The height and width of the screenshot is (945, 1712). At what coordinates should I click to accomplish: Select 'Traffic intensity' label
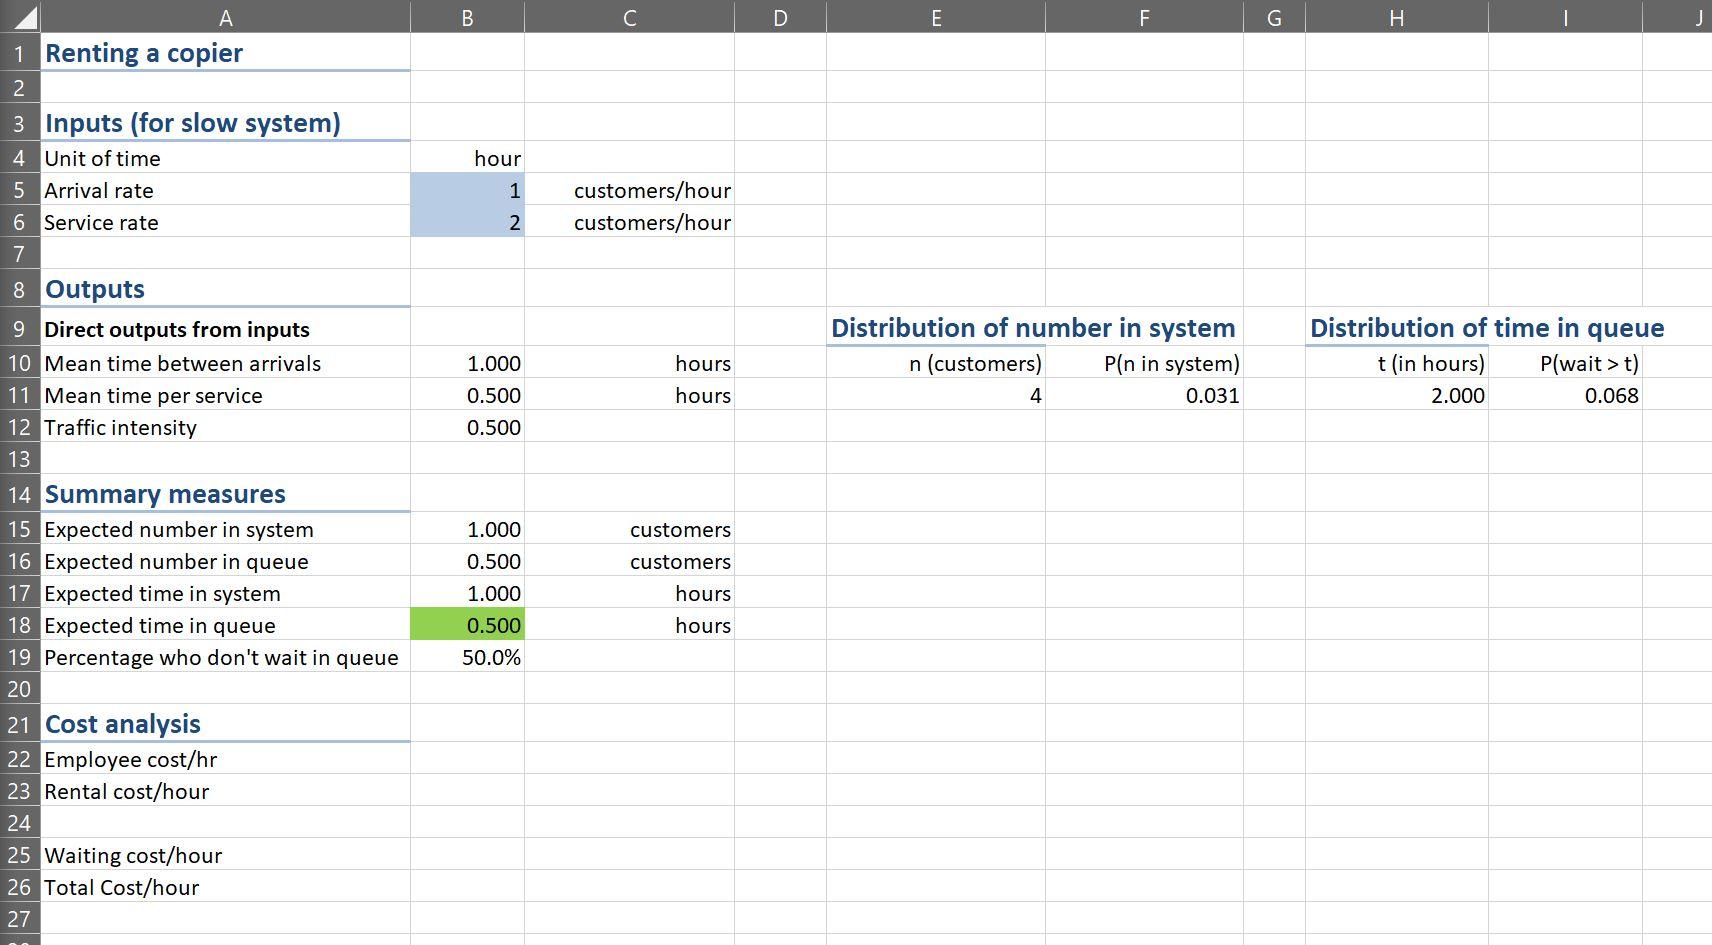pos(225,427)
